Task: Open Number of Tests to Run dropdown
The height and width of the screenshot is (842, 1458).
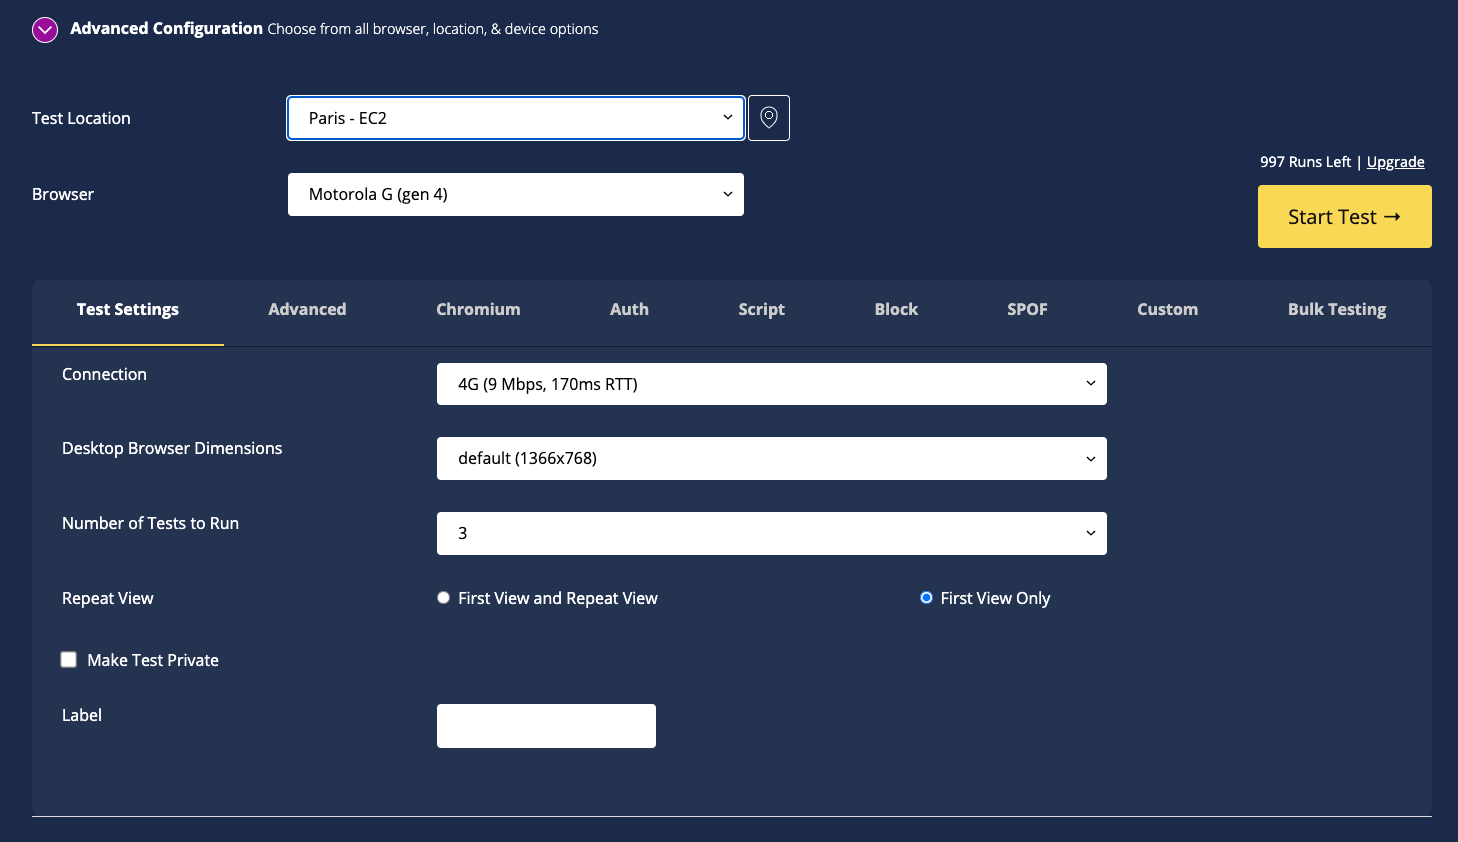Action: 772,533
